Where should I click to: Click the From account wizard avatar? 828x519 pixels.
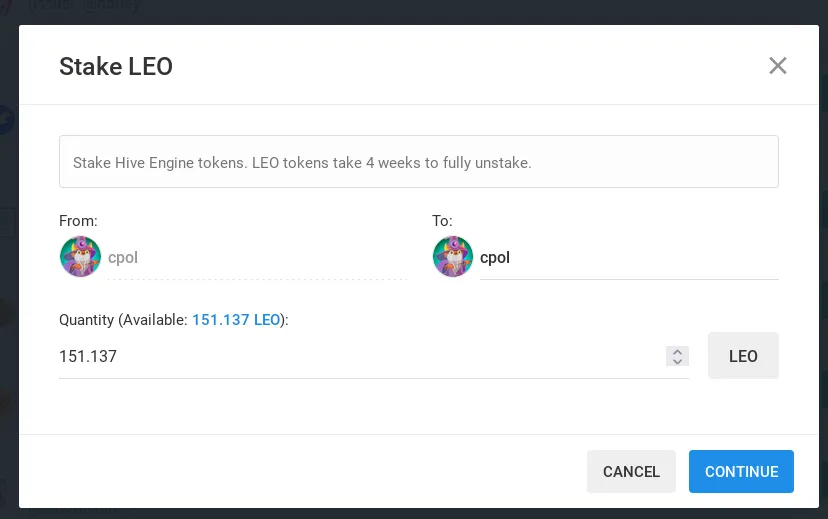click(x=80, y=257)
